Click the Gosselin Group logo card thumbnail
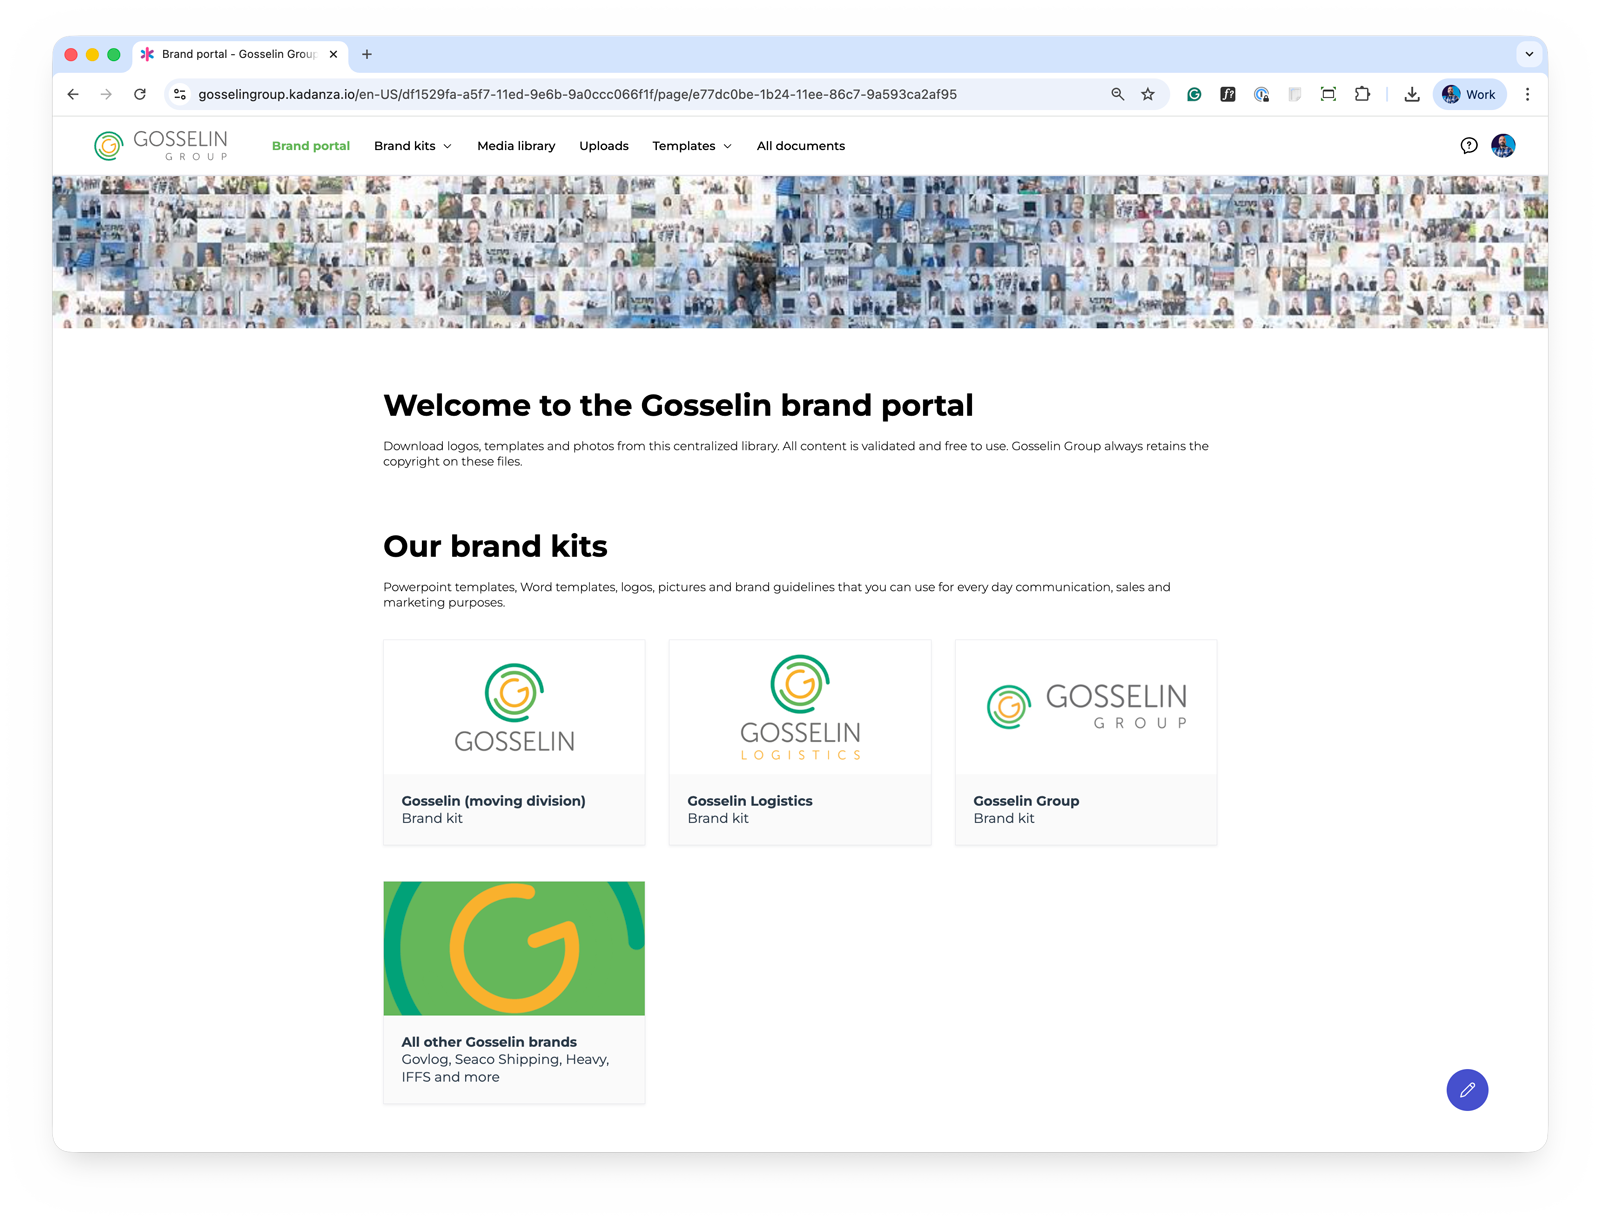1600x1221 pixels. click(1086, 708)
